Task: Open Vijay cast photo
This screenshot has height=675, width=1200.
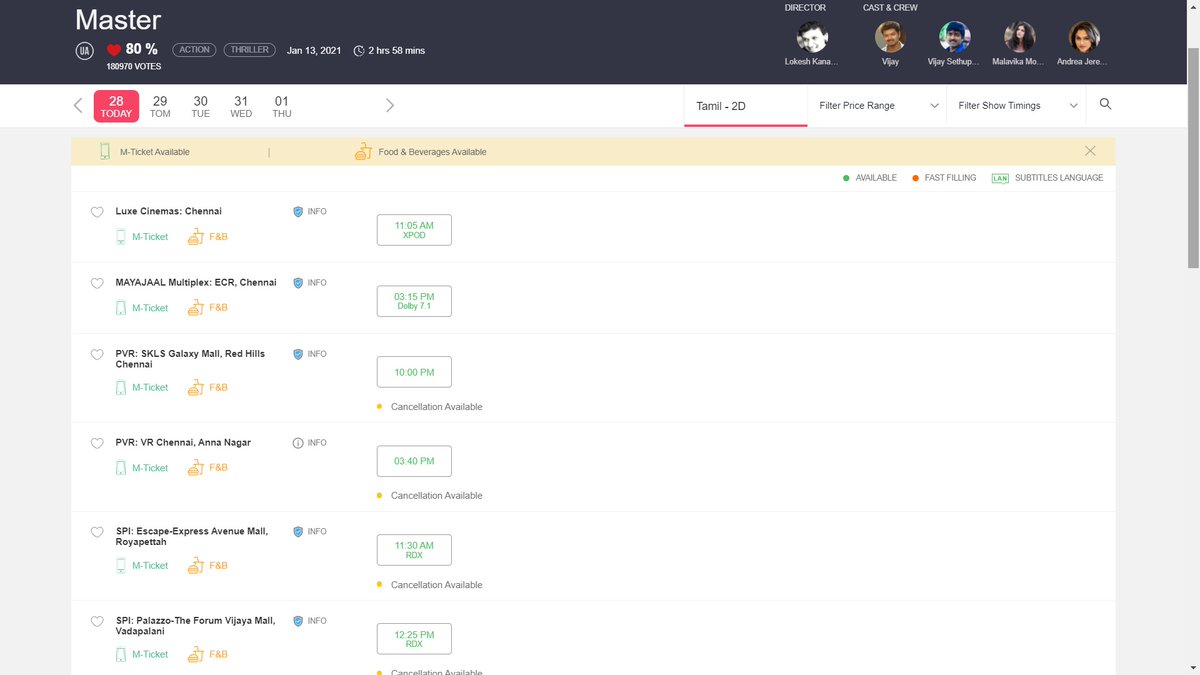Action: point(890,37)
